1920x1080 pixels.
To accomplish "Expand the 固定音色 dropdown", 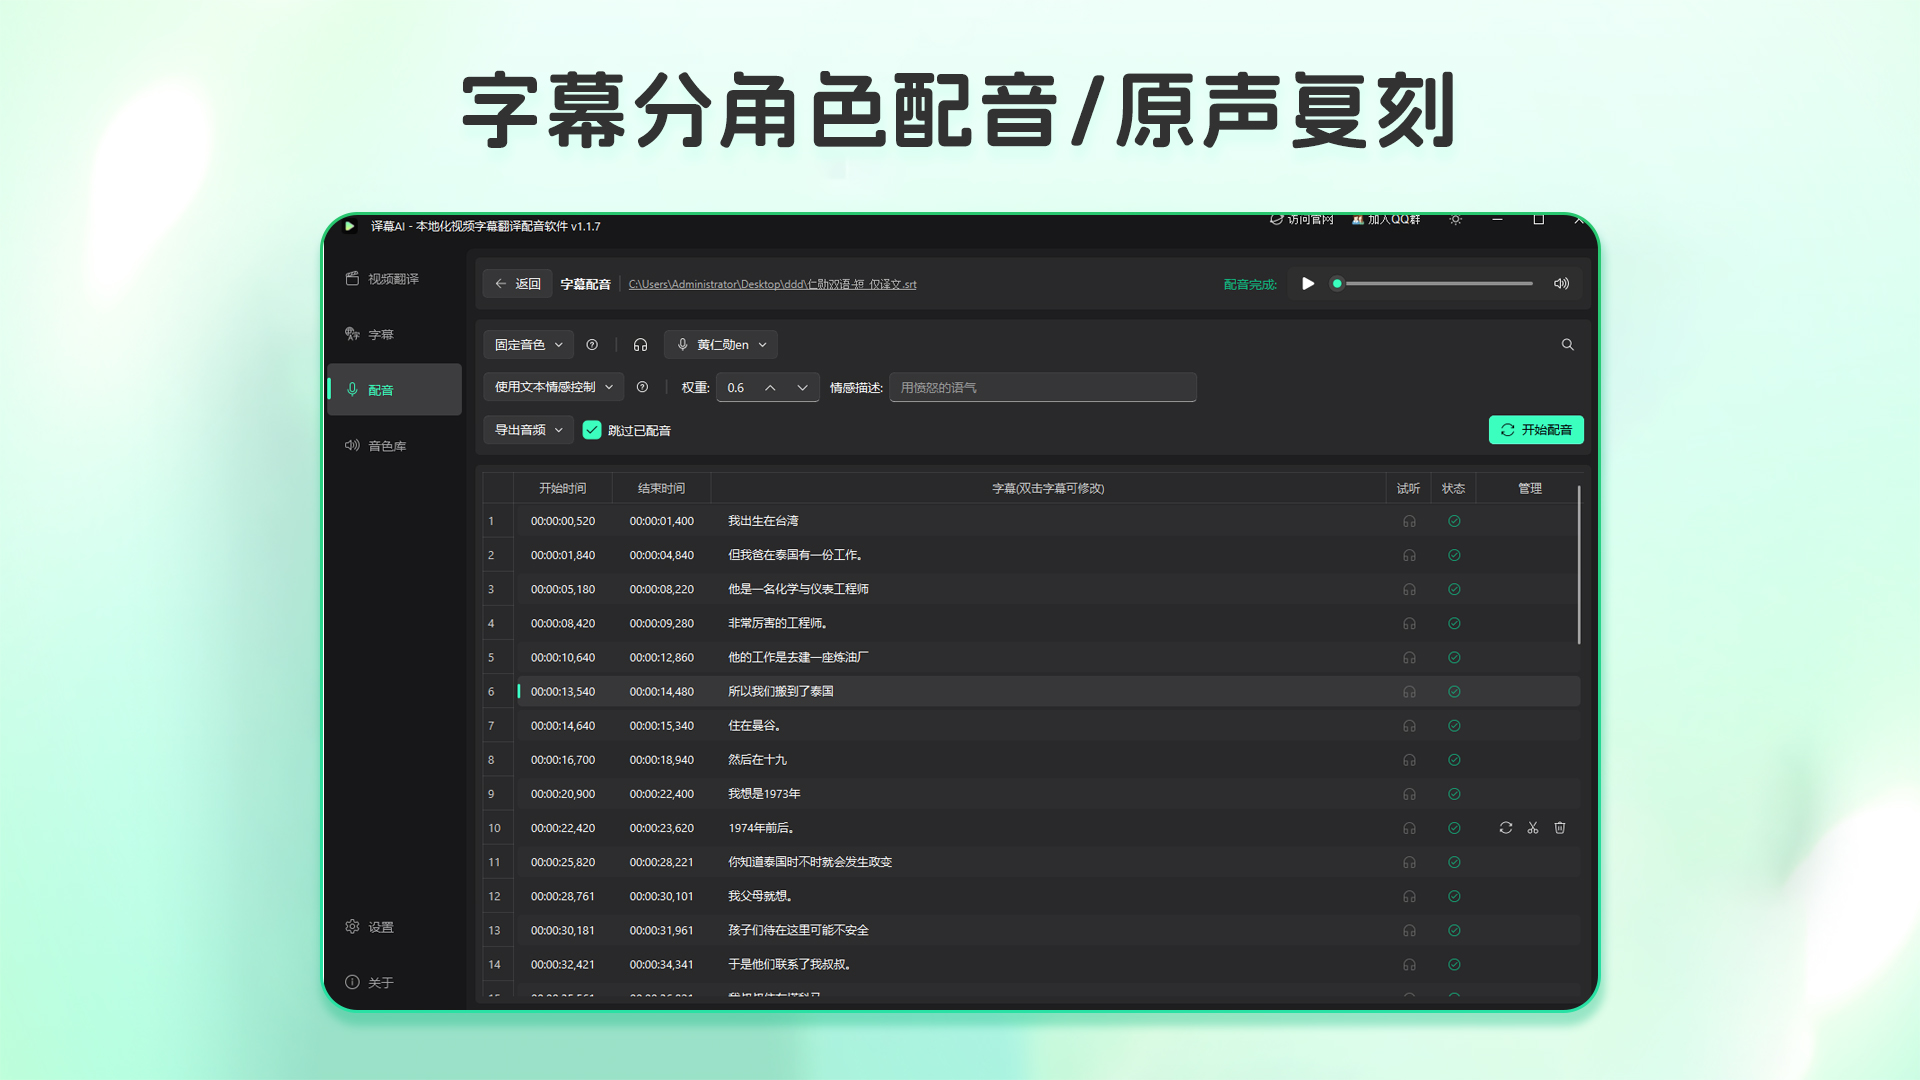I will pos(529,345).
